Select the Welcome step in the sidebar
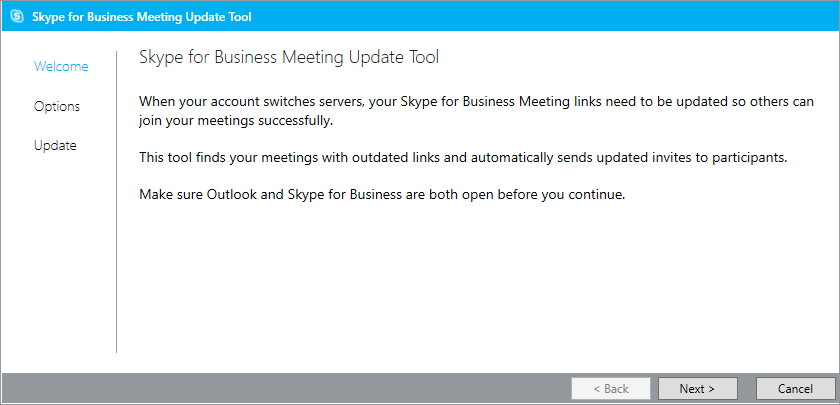The width and height of the screenshot is (840, 405). 61,67
